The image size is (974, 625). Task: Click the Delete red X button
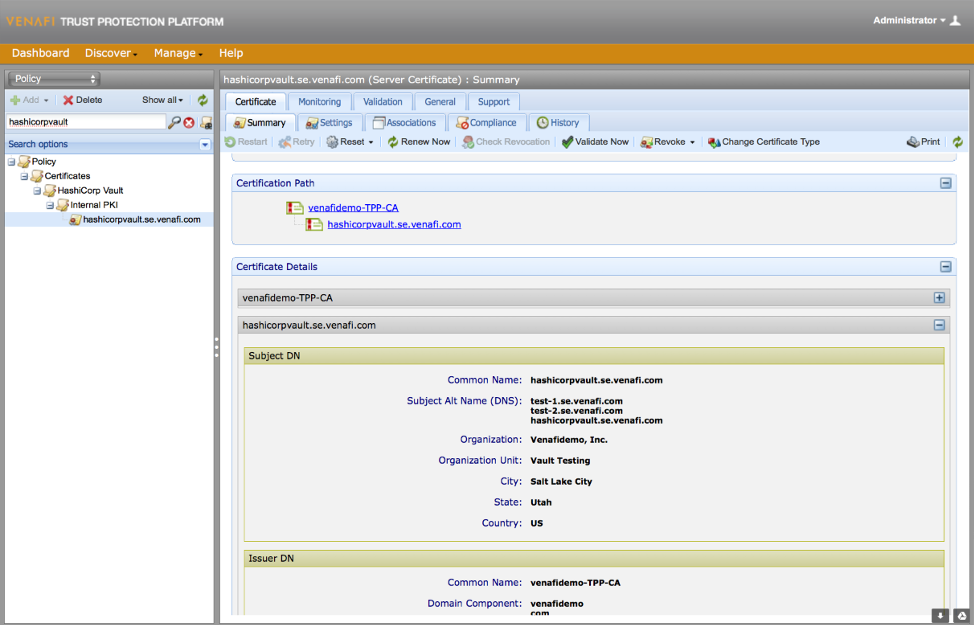pyautogui.click(x=82, y=100)
